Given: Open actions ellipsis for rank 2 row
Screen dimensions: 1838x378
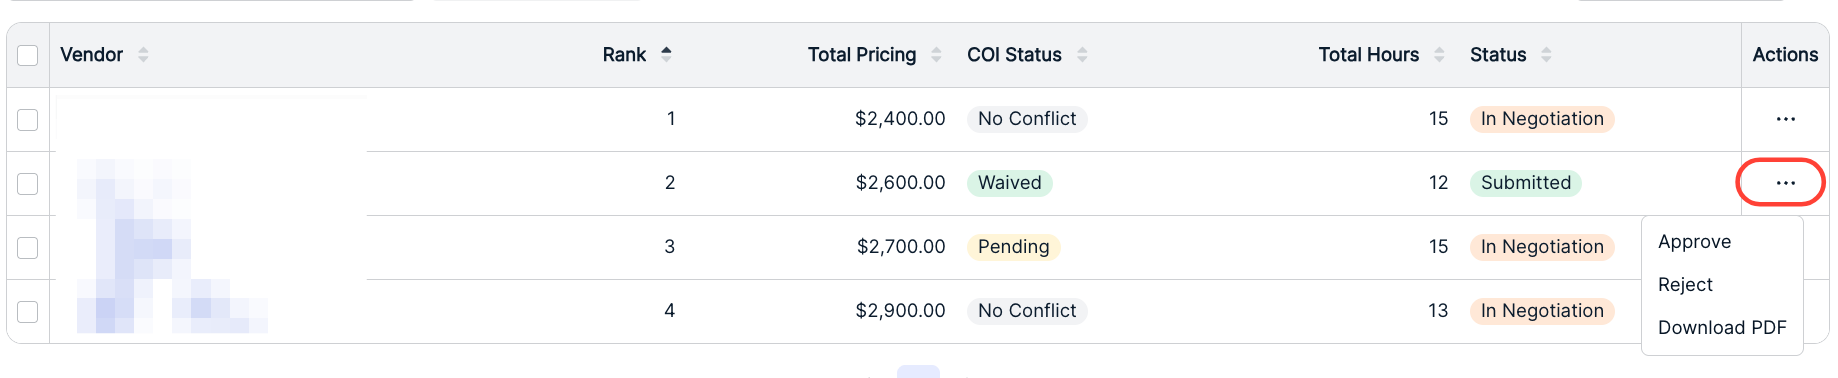Looking at the screenshot, I should [1785, 183].
